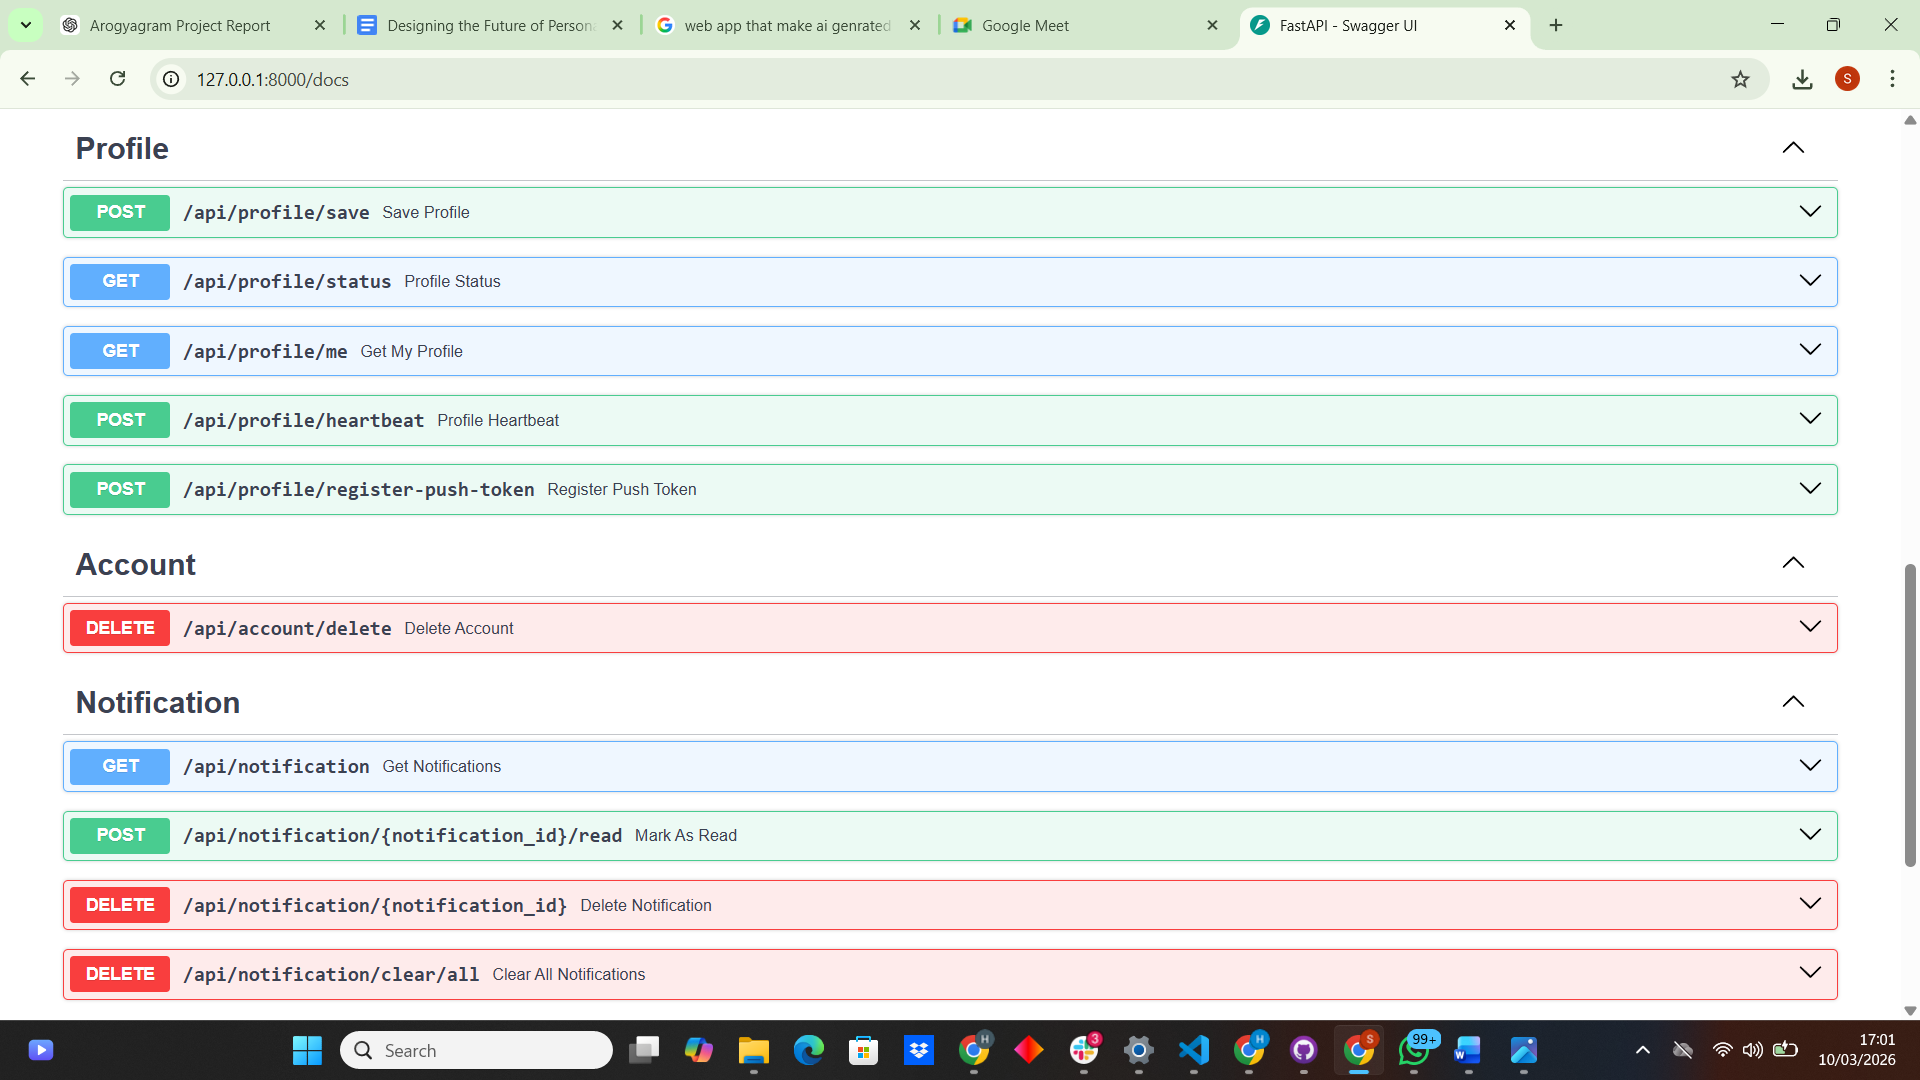Expand GET /api/notification endpoint chevron

pyautogui.click(x=1810, y=766)
